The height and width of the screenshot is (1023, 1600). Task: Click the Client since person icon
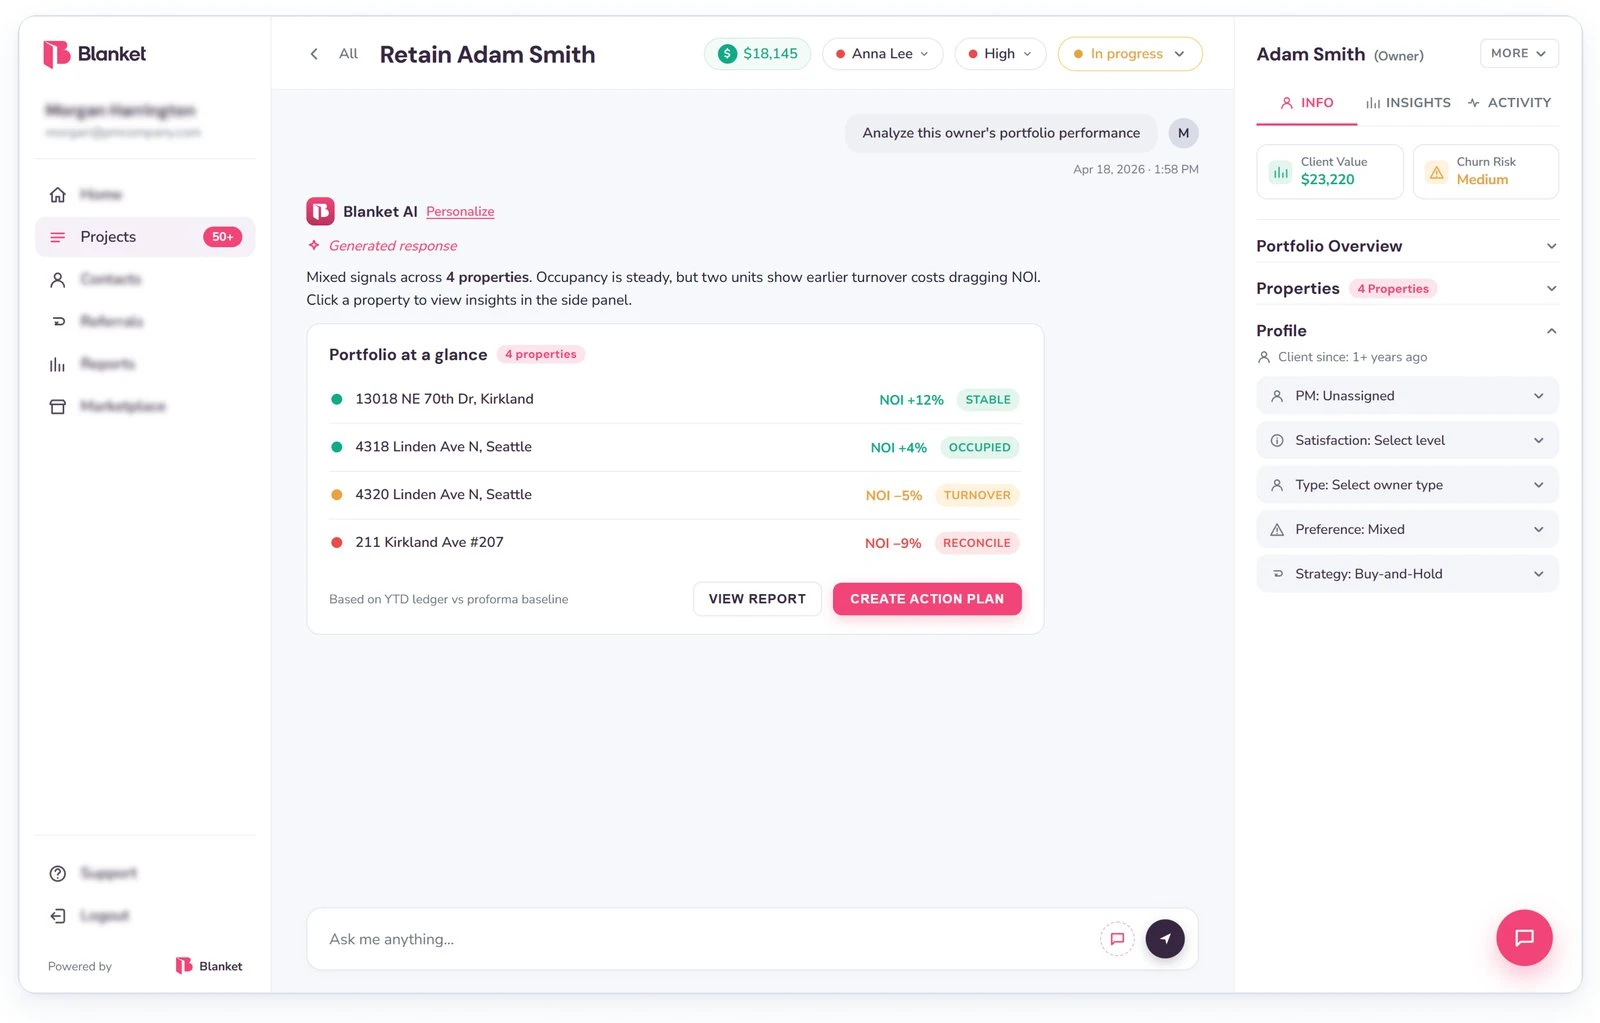click(x=1264, y=357)
